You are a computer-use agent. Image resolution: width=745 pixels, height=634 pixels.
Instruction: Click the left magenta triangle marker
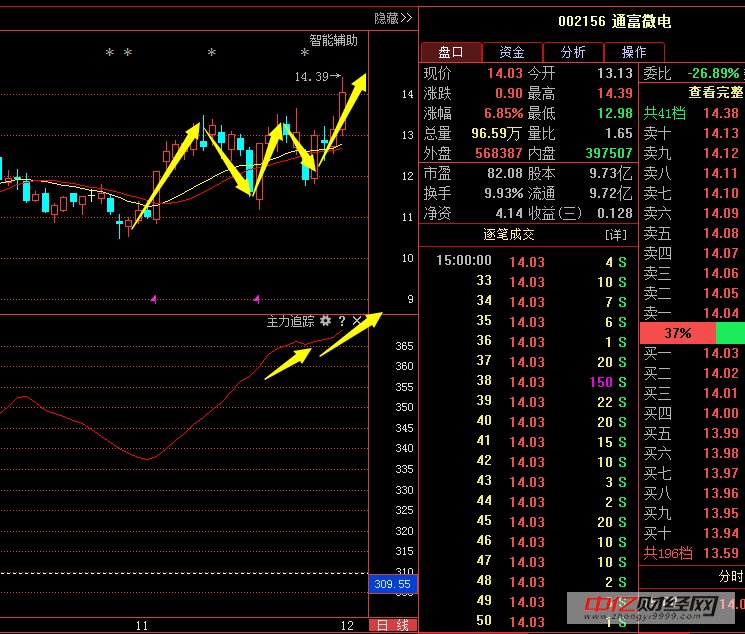point(153,298)
